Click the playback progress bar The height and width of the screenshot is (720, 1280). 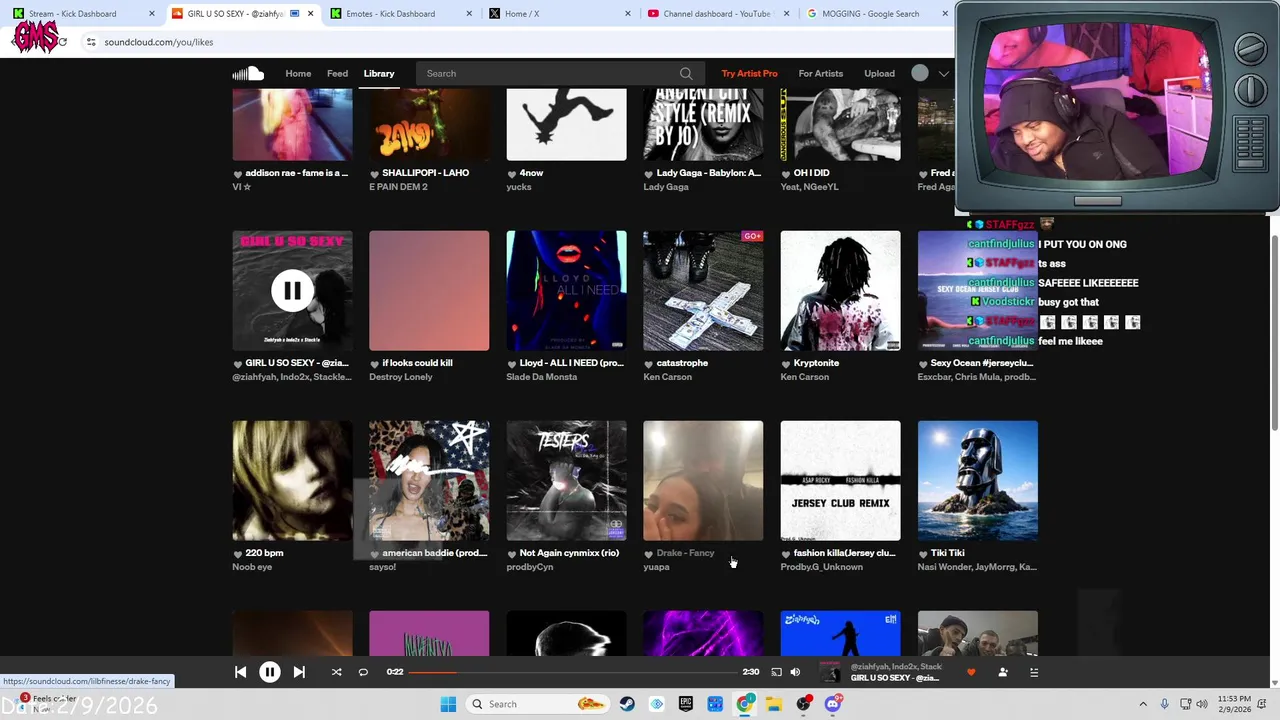(x=573, y=672)
